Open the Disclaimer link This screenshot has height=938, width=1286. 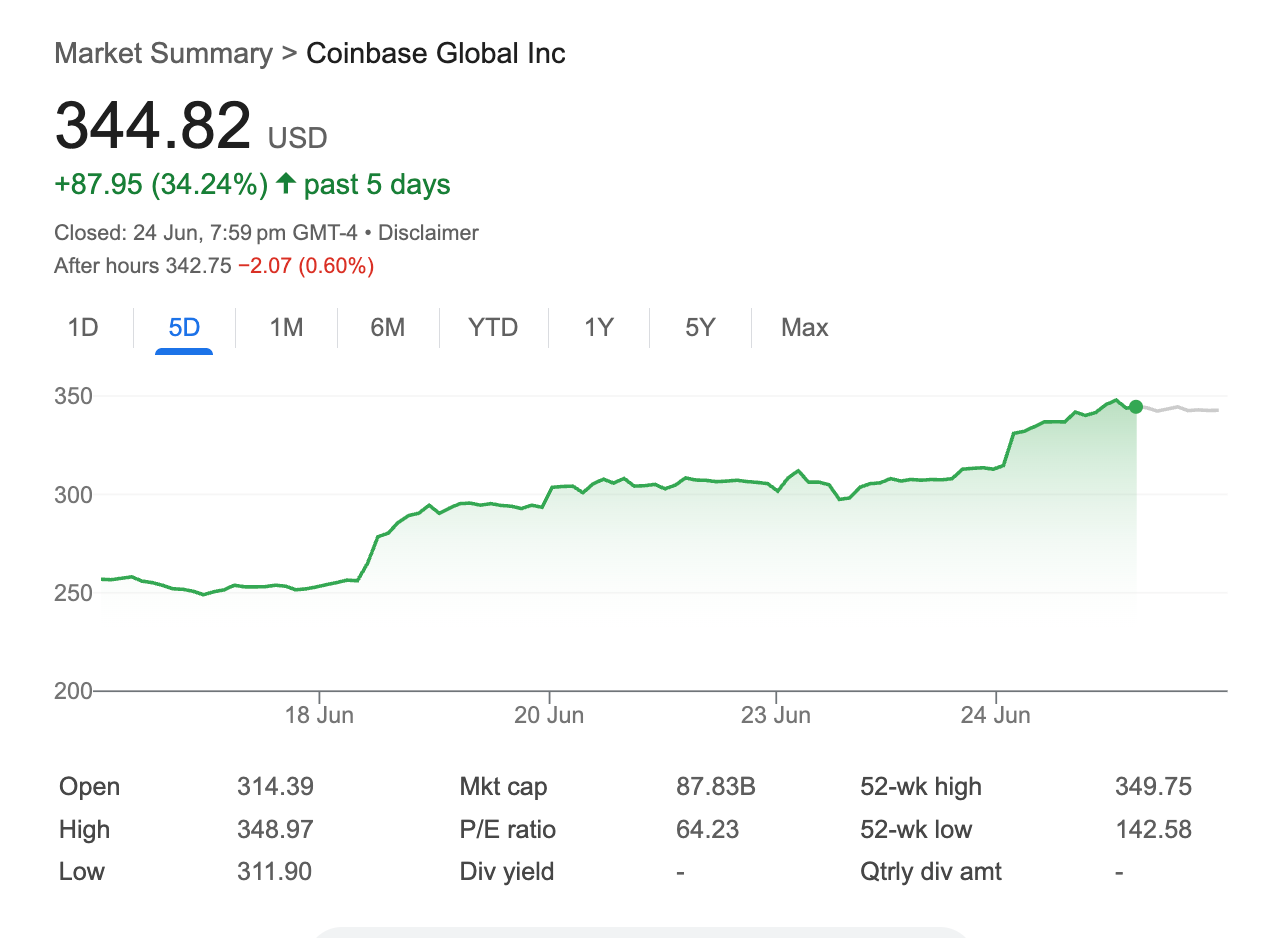click(428, 233)
